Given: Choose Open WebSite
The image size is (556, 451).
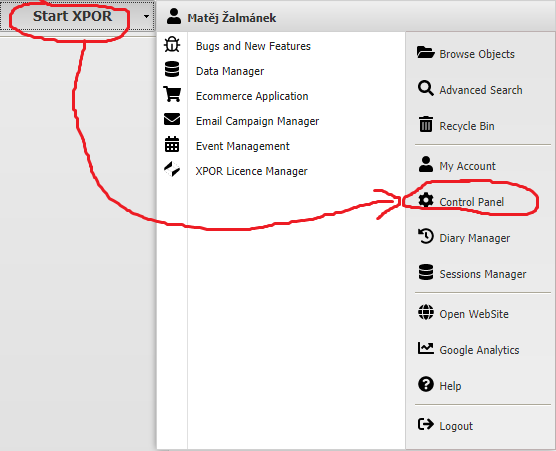Looking at the screenshot, I should [x=474, y=314].
